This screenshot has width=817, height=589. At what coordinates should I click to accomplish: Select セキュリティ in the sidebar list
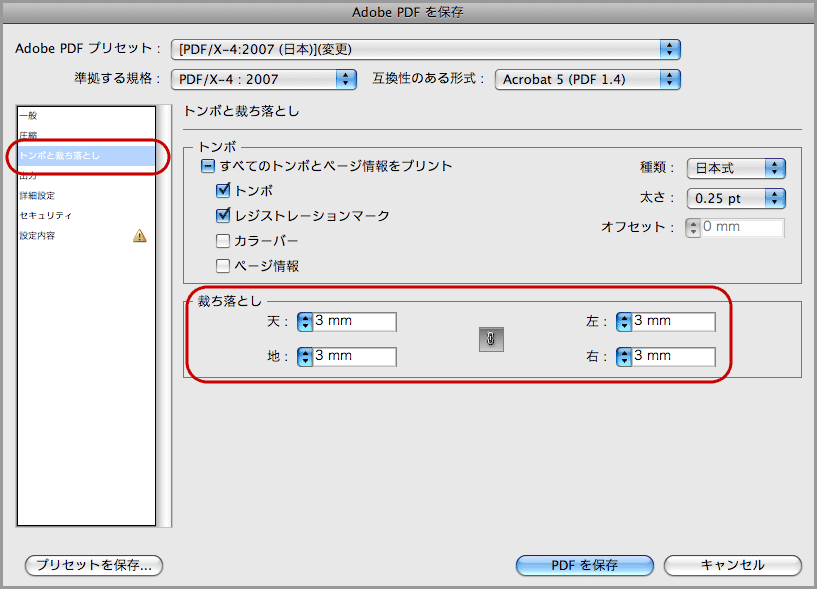pyautogui.click(x=86, y=215)
